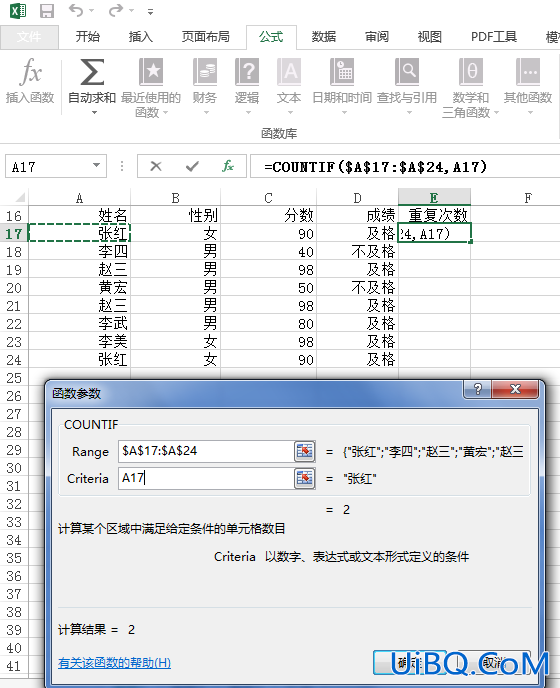Open the 数学和三角函数 menu
Screen dimensions: 560x688
(470, 88)
